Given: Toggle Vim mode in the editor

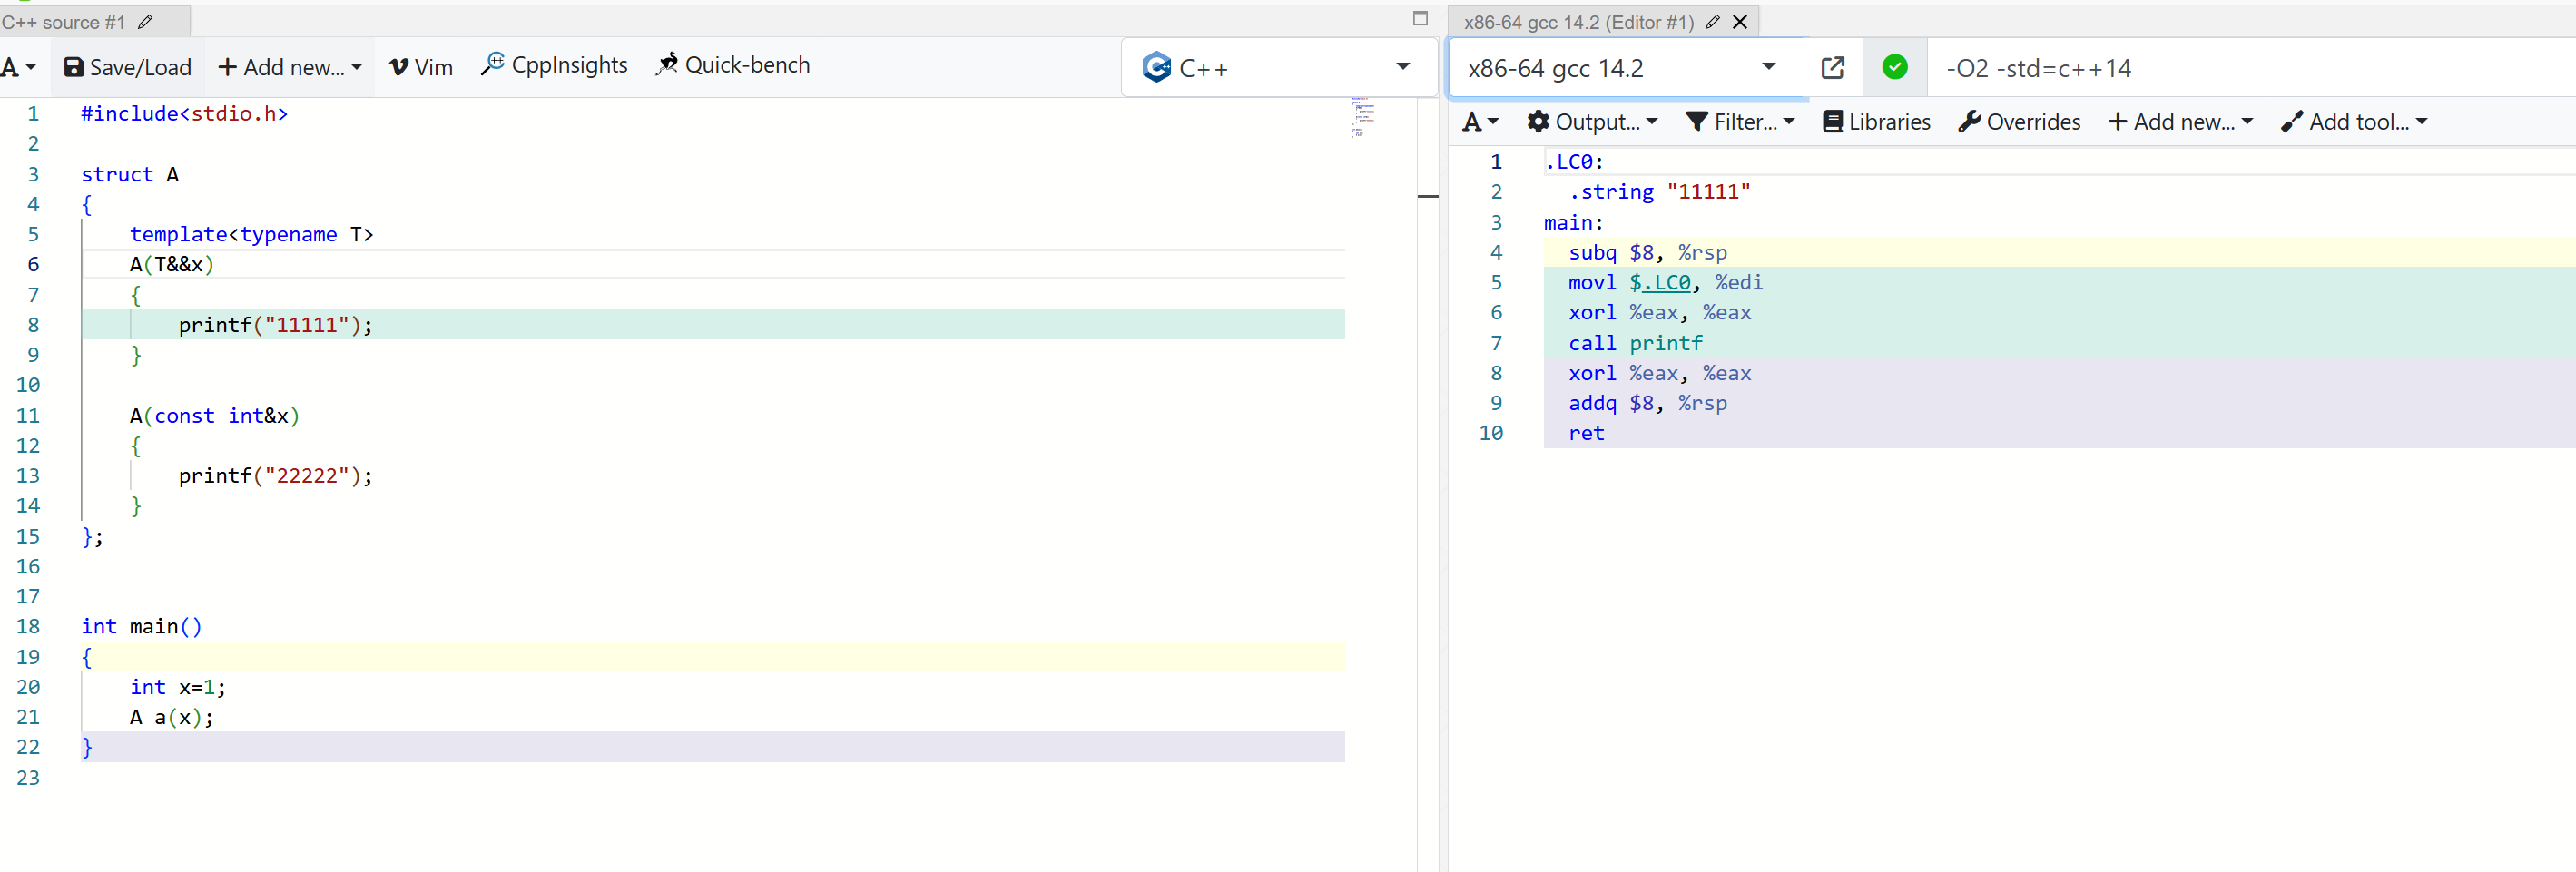Looking at the screenshot, I should (421, 67).
